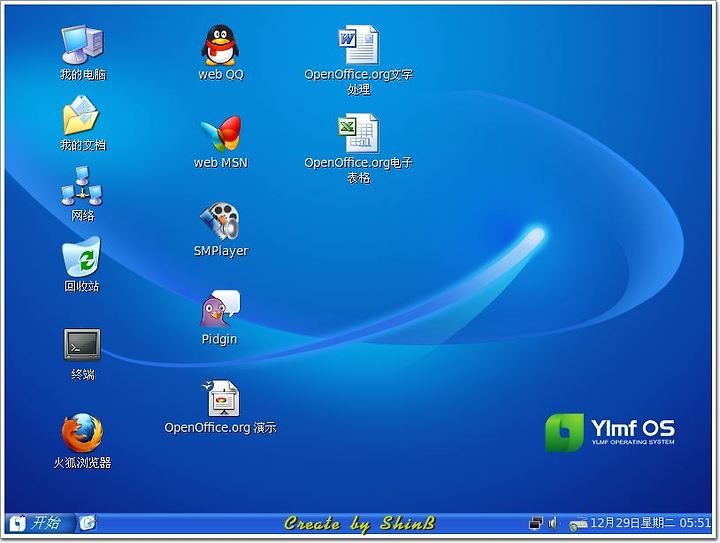Image resolution: width=720 pixels, height=543 pixels.
Task: Click the 开始 start button
Action: pos(39,523)
